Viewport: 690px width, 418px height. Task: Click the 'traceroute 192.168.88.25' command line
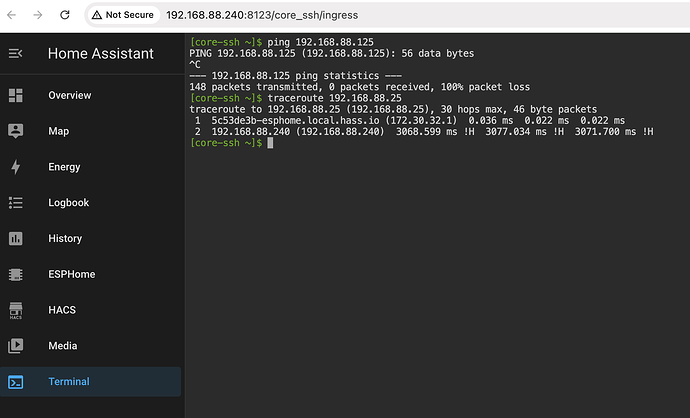(x=295, y=98)
